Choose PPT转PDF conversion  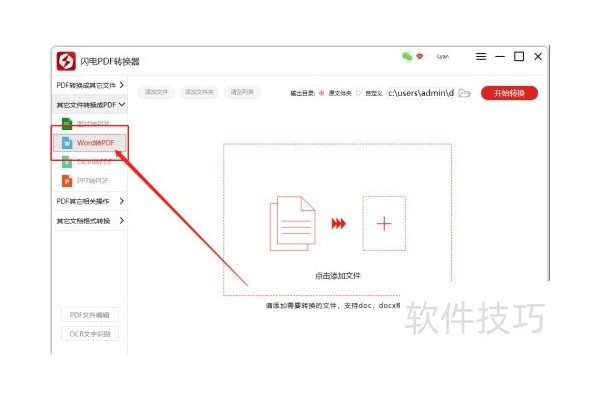90,181
